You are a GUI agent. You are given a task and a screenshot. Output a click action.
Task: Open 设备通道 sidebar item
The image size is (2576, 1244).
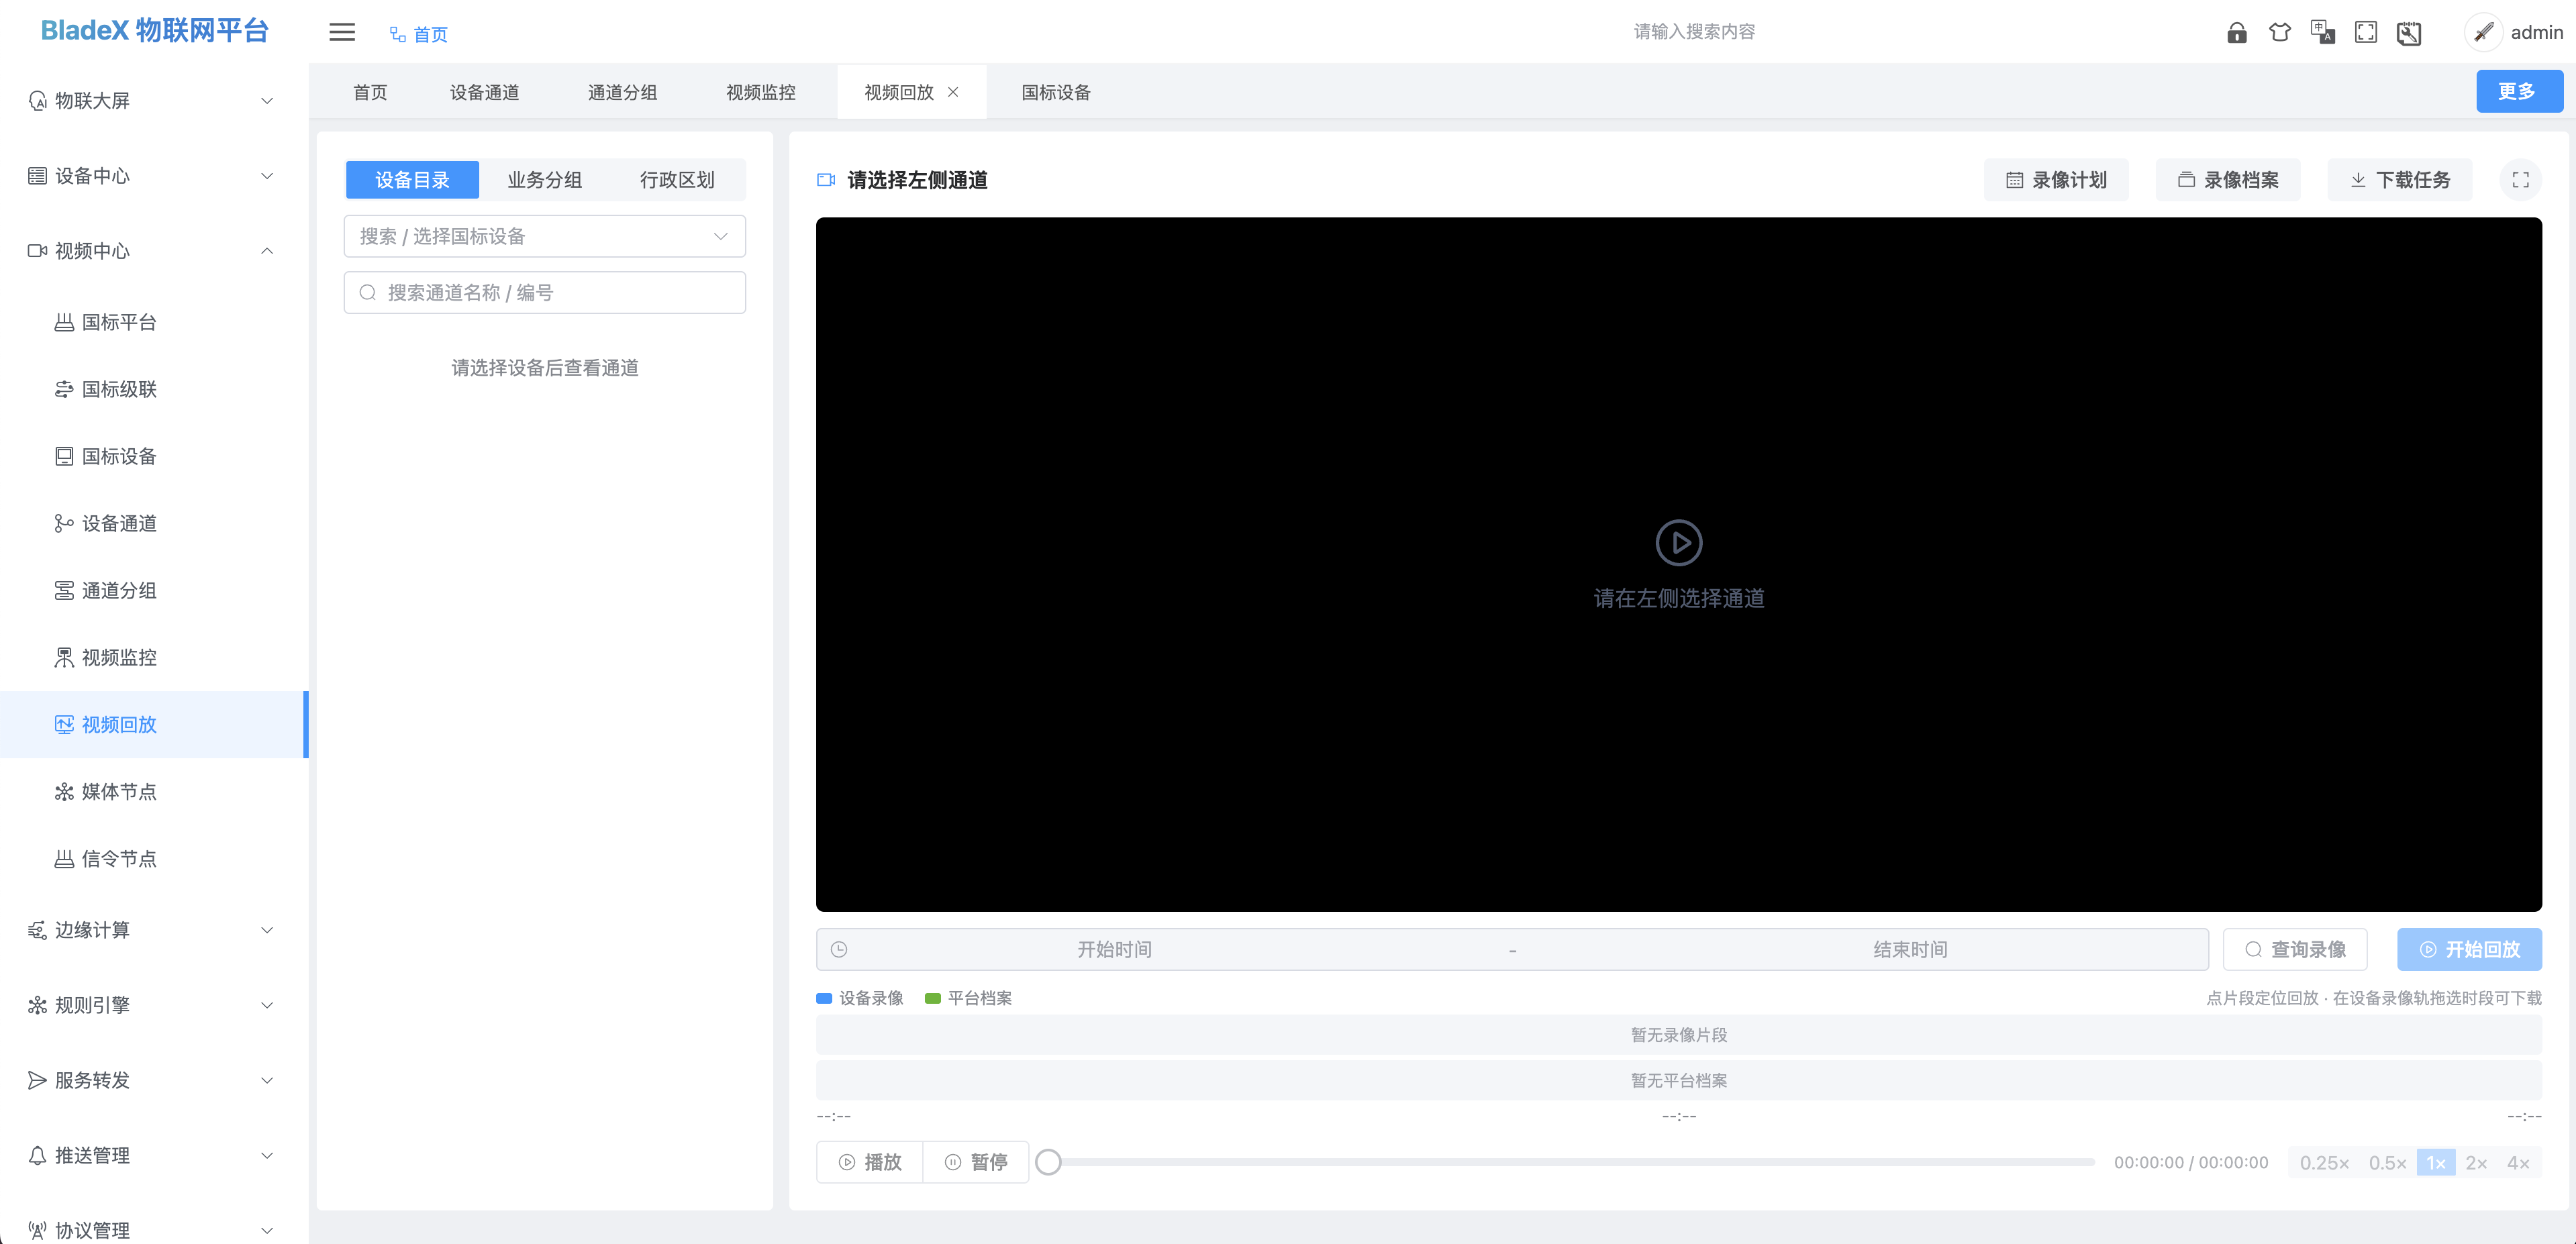click(x=153, y=523)
